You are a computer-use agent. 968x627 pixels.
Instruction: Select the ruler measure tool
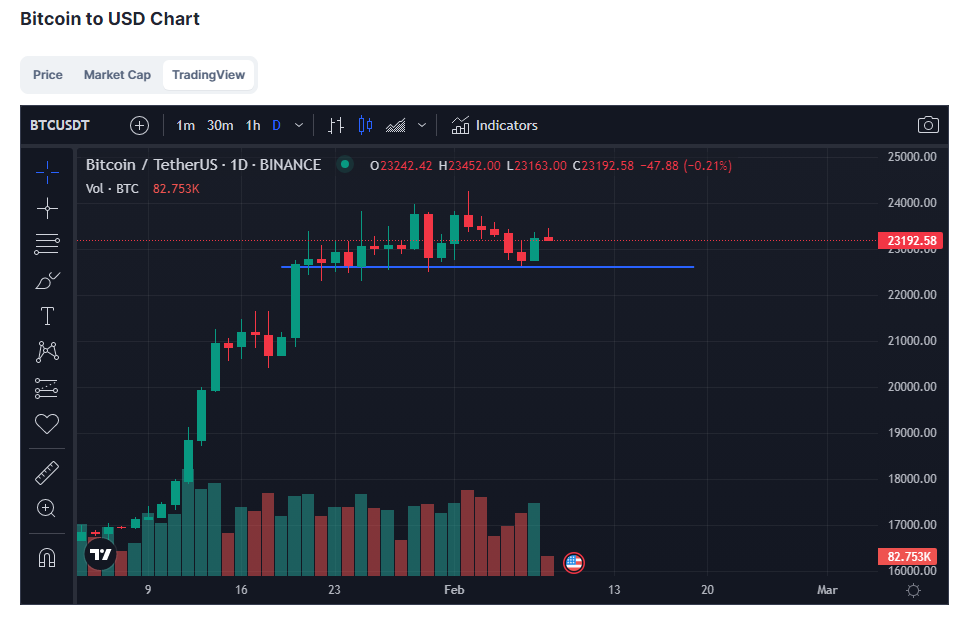pyautogui.click(x=47, y=472)
